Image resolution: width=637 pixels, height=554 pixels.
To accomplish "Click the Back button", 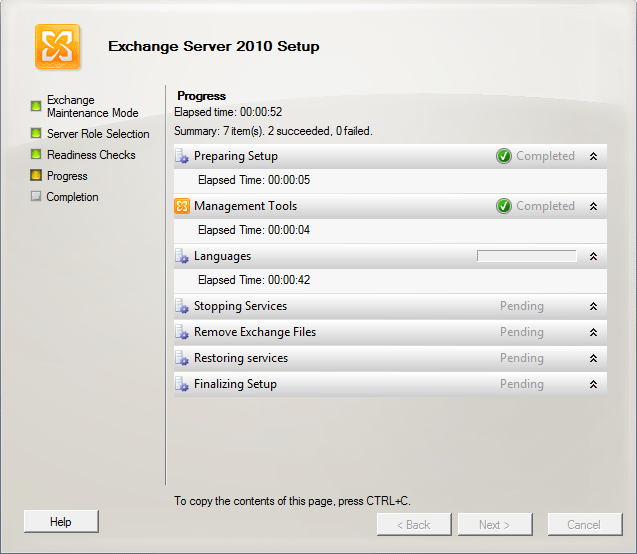I will (x=414, y=525).
